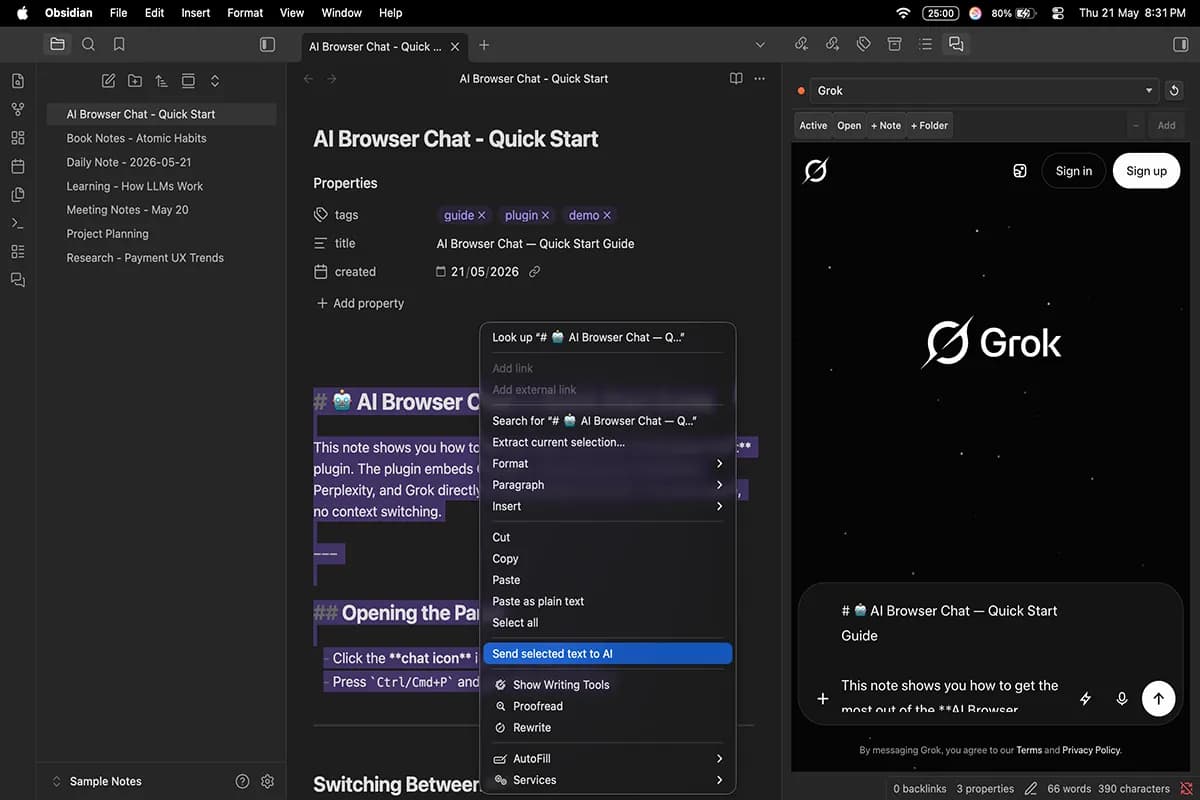Open Privacy Policy link
The height and width of the screenshot is (800, 1200).
[1091, 750]
